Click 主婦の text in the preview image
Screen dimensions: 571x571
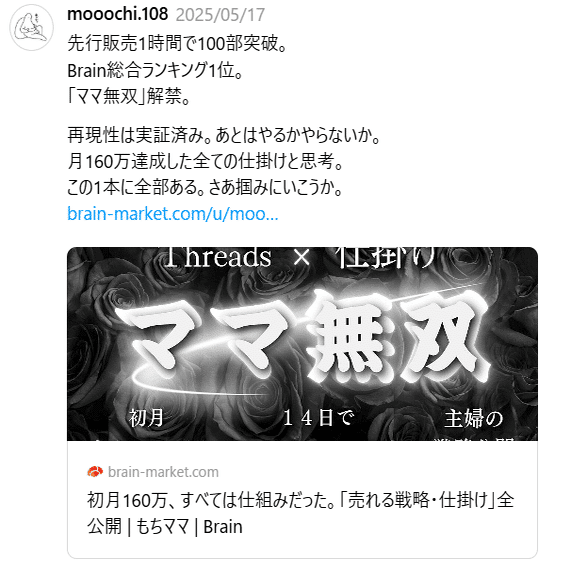point(474,418)
